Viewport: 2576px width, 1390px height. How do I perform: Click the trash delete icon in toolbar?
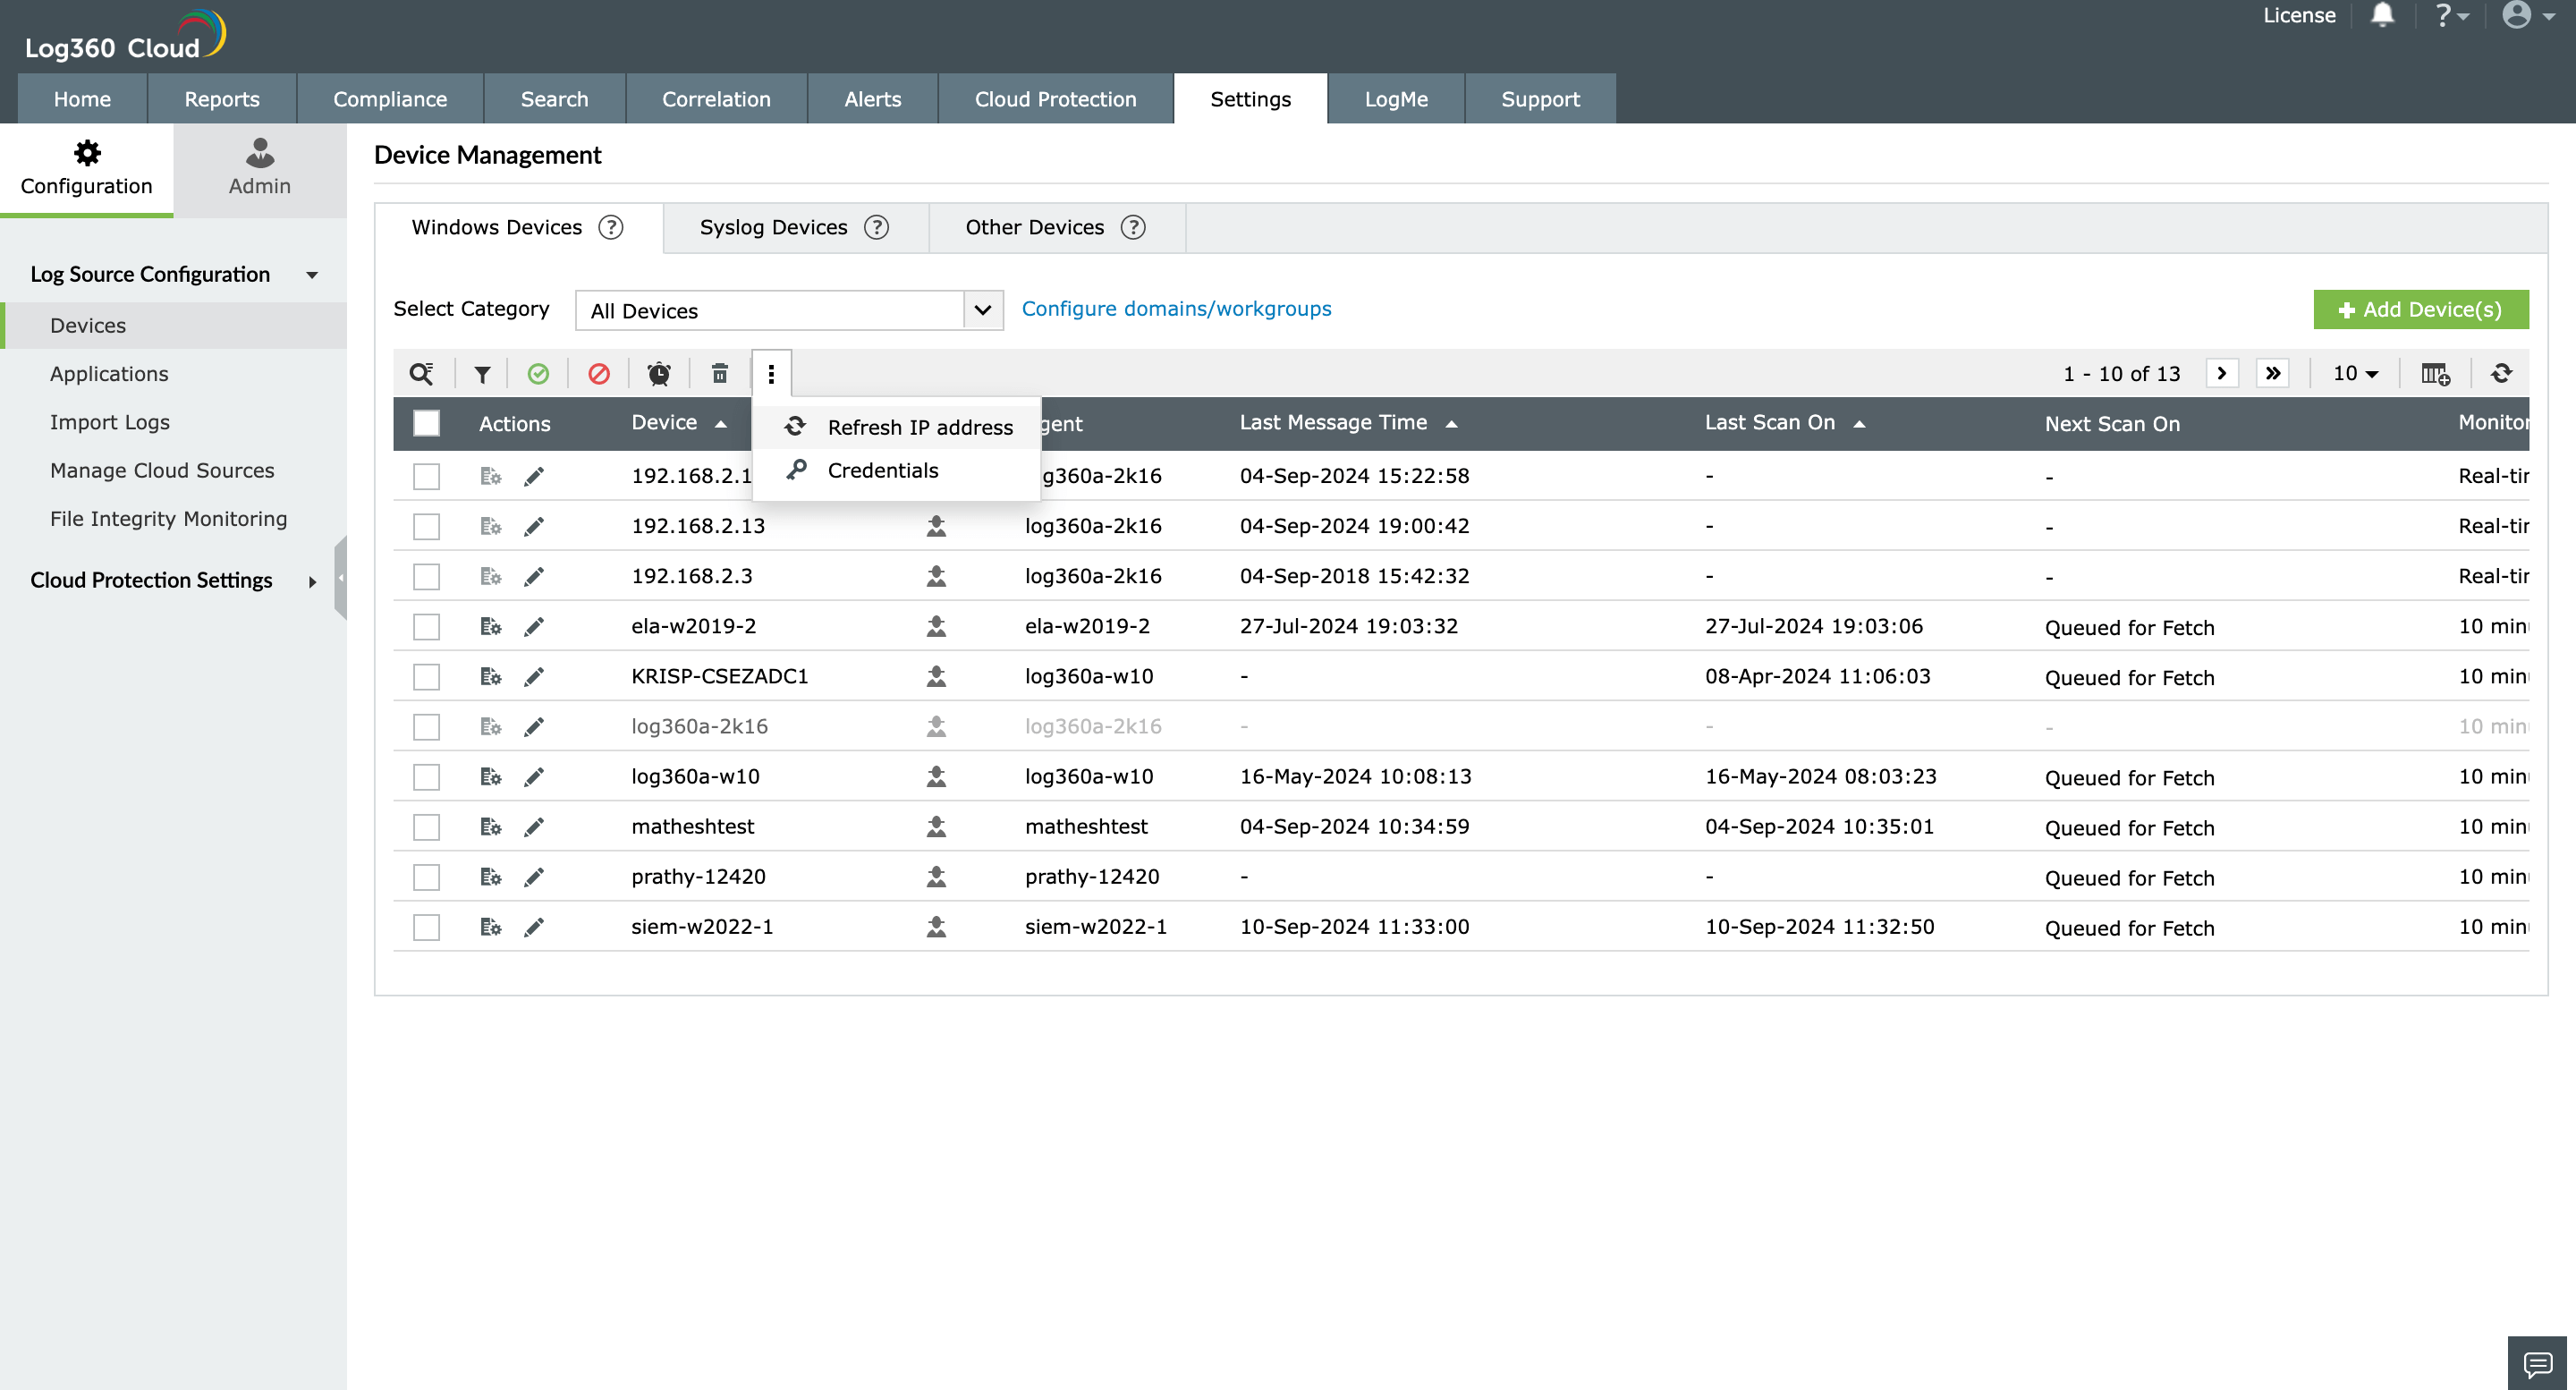tap(719, 374)
